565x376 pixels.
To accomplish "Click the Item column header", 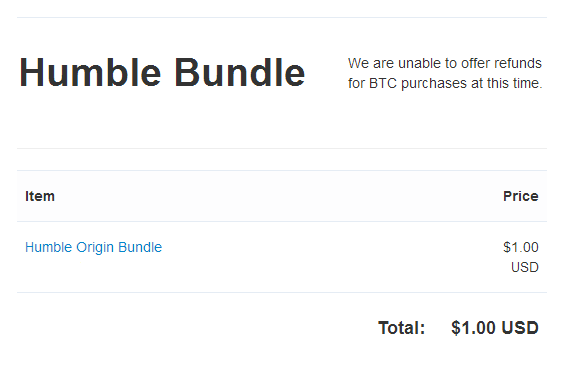I will pos(40,196).
